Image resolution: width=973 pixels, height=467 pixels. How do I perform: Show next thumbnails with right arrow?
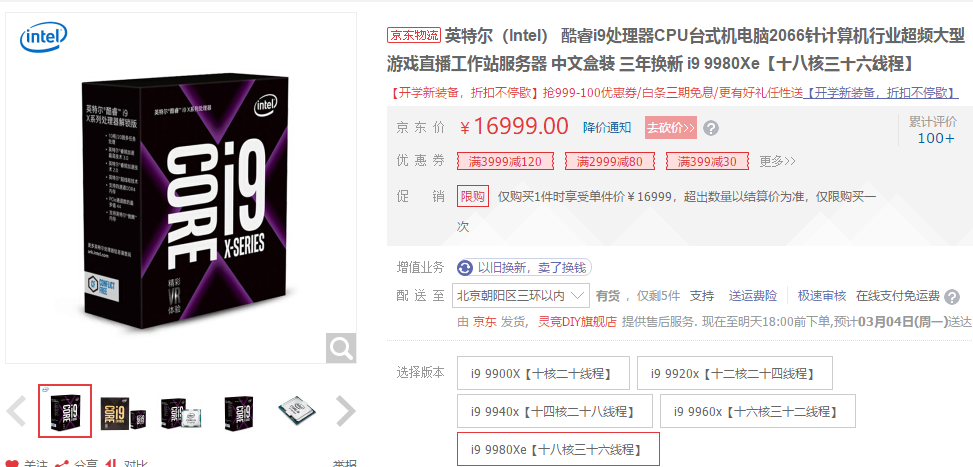pyautogui.click(x=345, y=411)
